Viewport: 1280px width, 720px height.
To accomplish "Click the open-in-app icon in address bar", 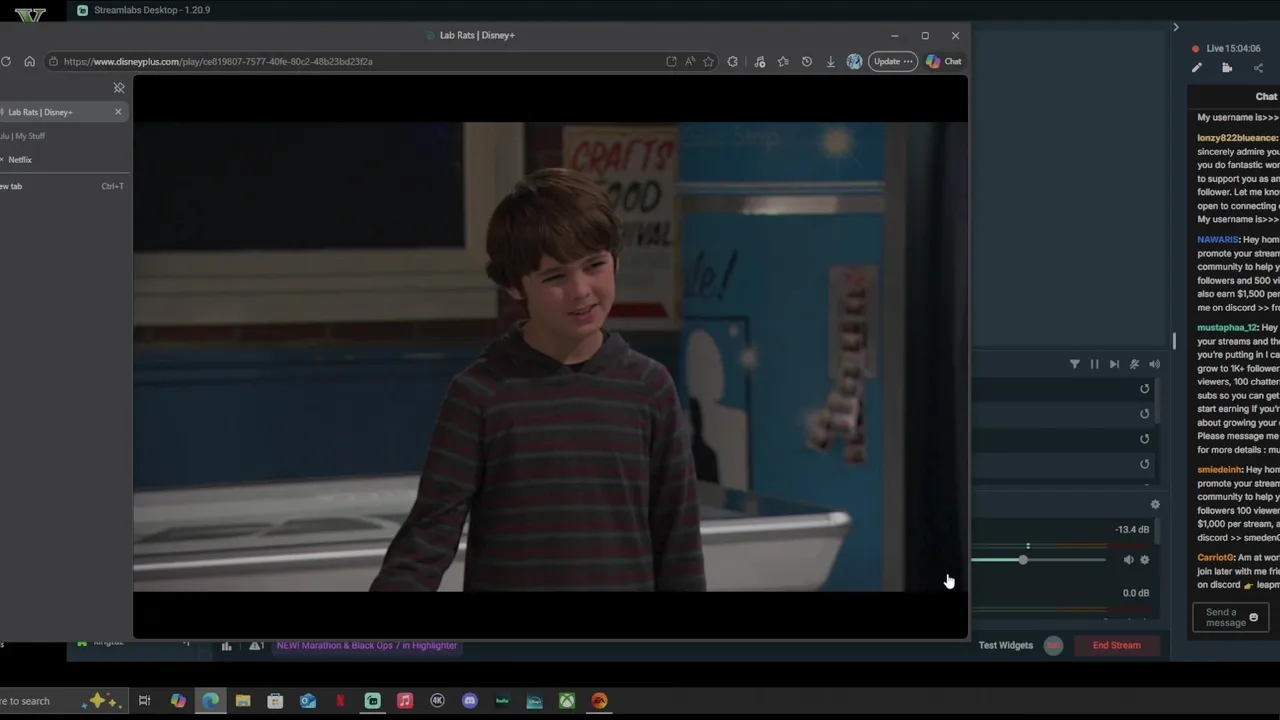I will click(671, 61).
